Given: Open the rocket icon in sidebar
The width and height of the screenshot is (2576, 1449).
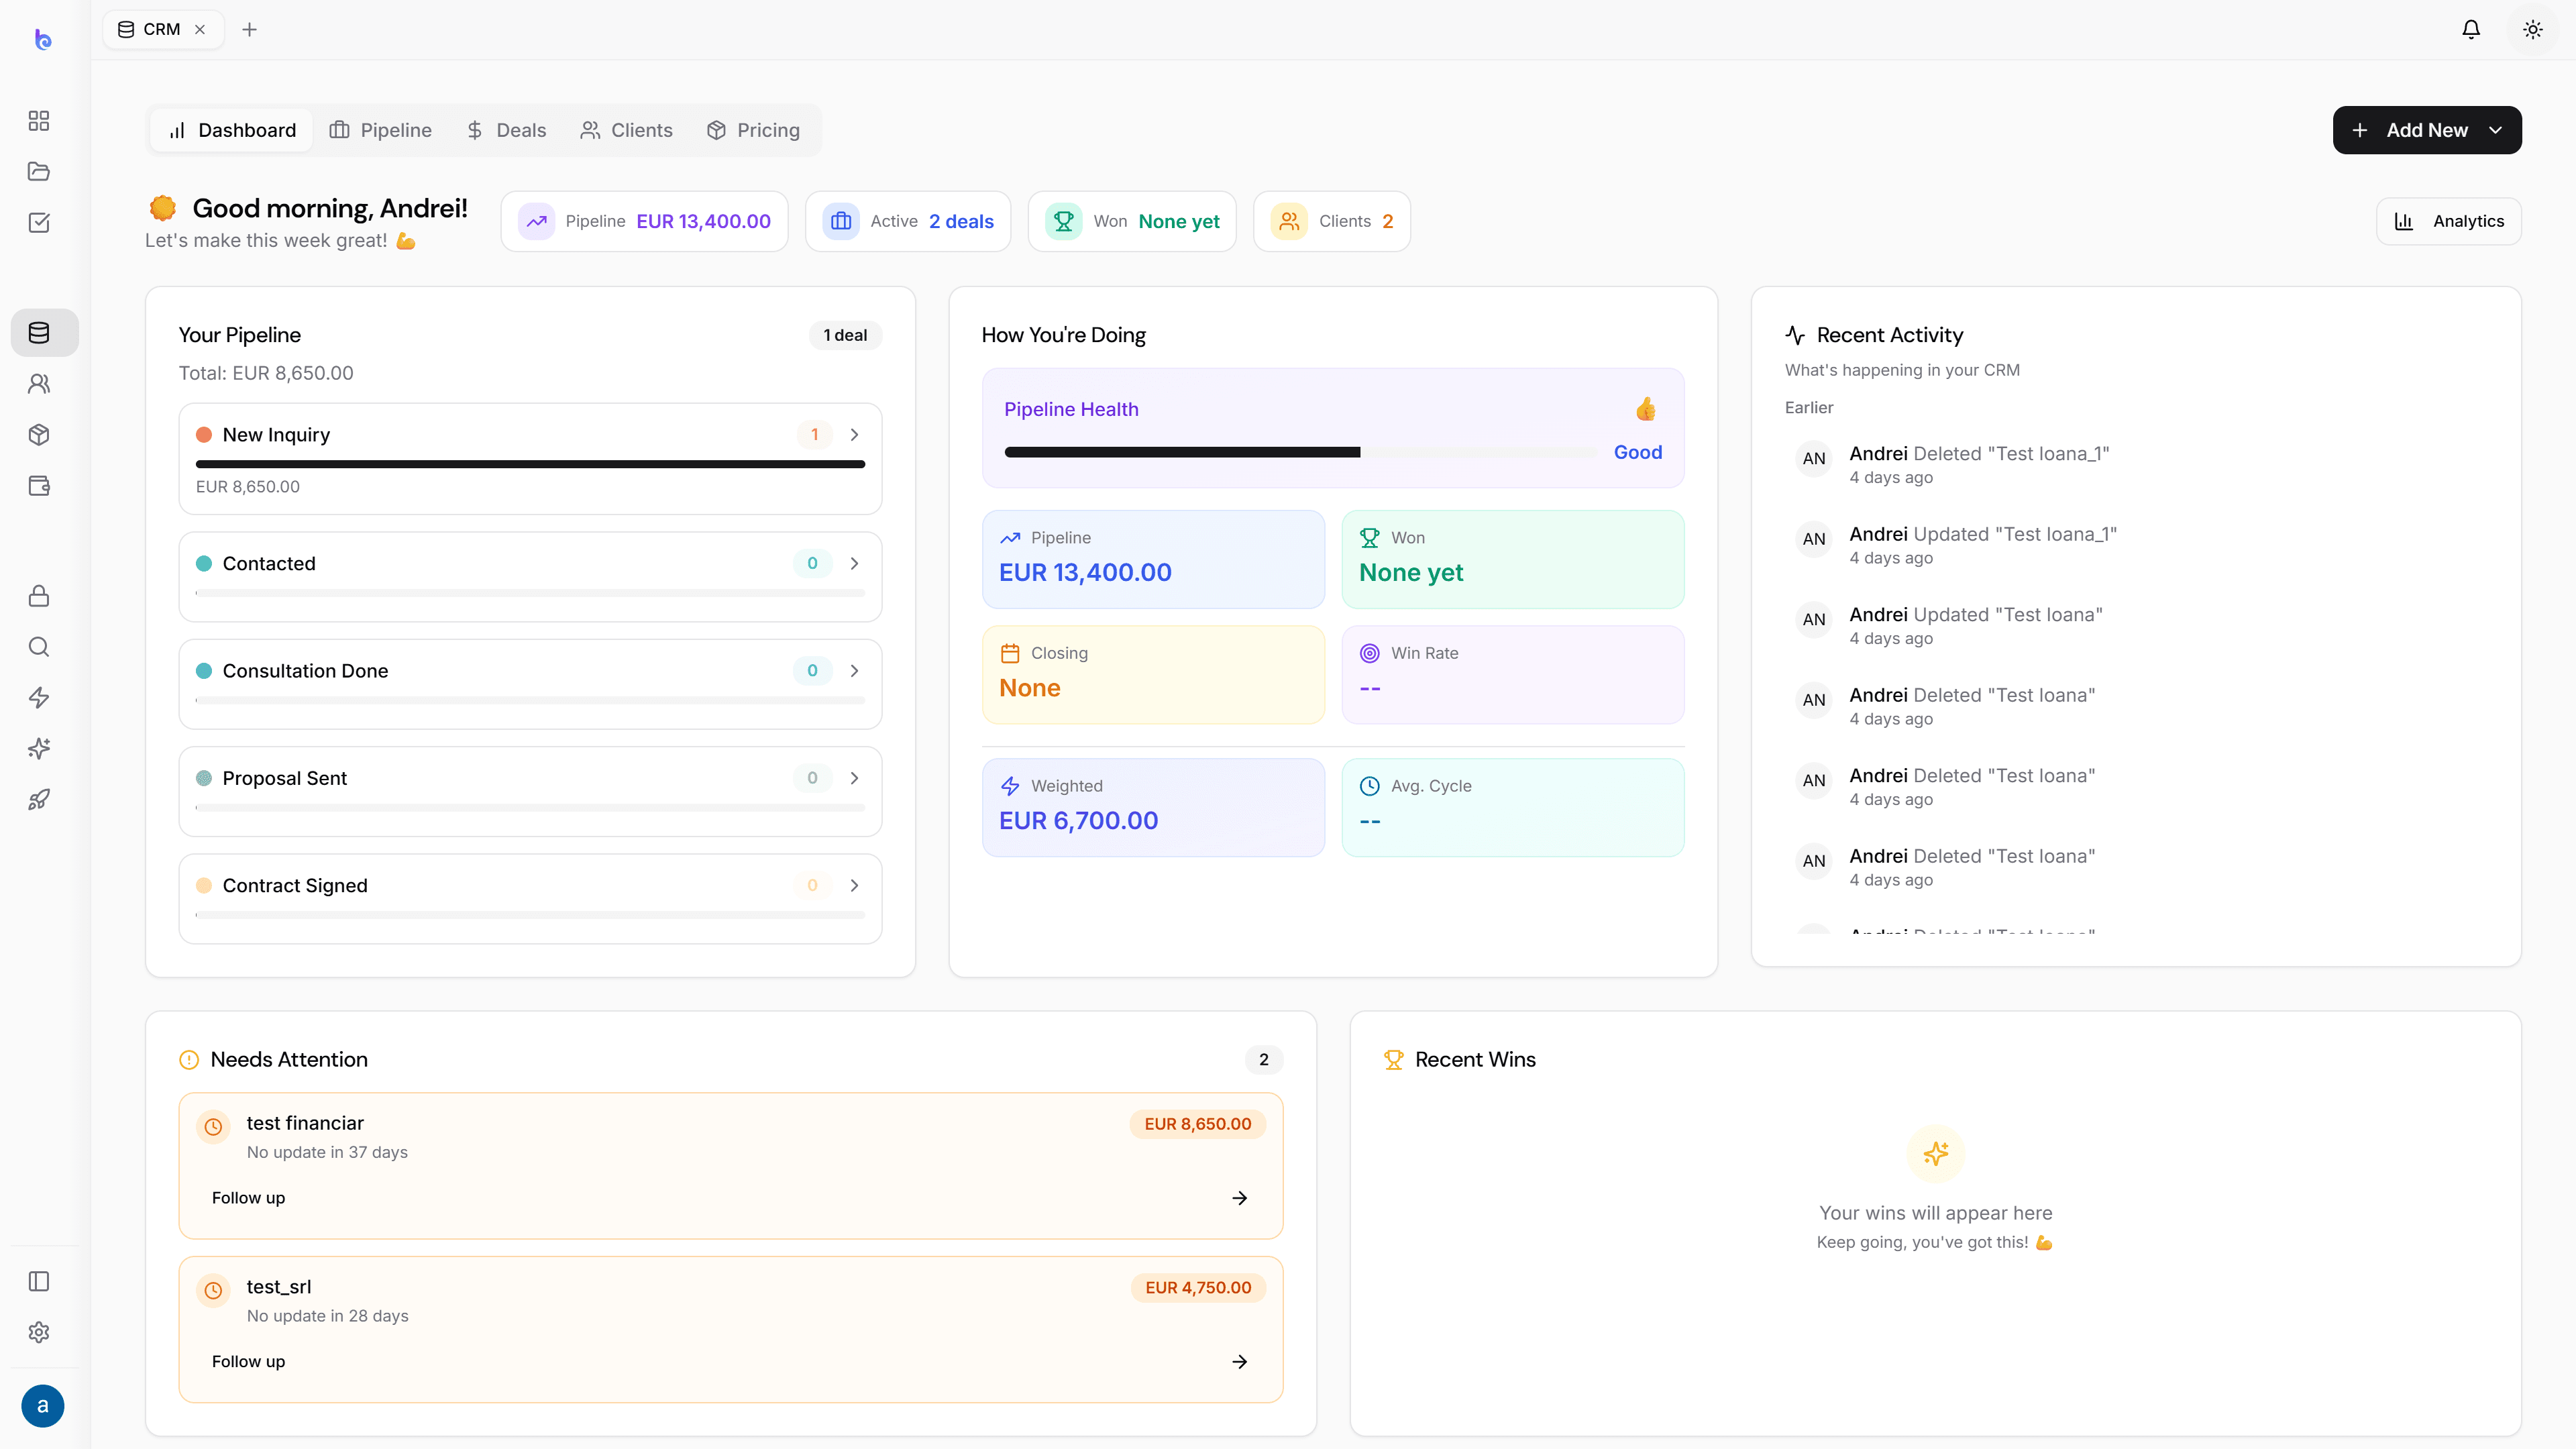Looking at the screenshot, I should pyautogui.click(x=39, y=799).
